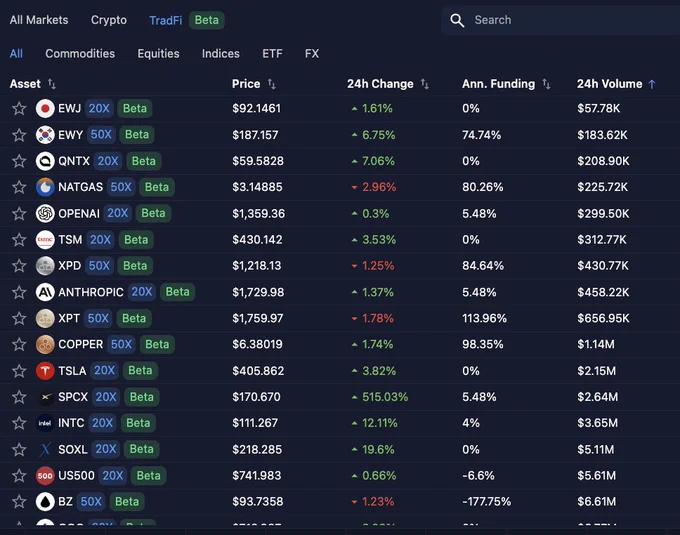Image resolution: width=680 pixels, height=535 pixels.
Task: Toggle the star next to EWY
Action: point(19,135)
